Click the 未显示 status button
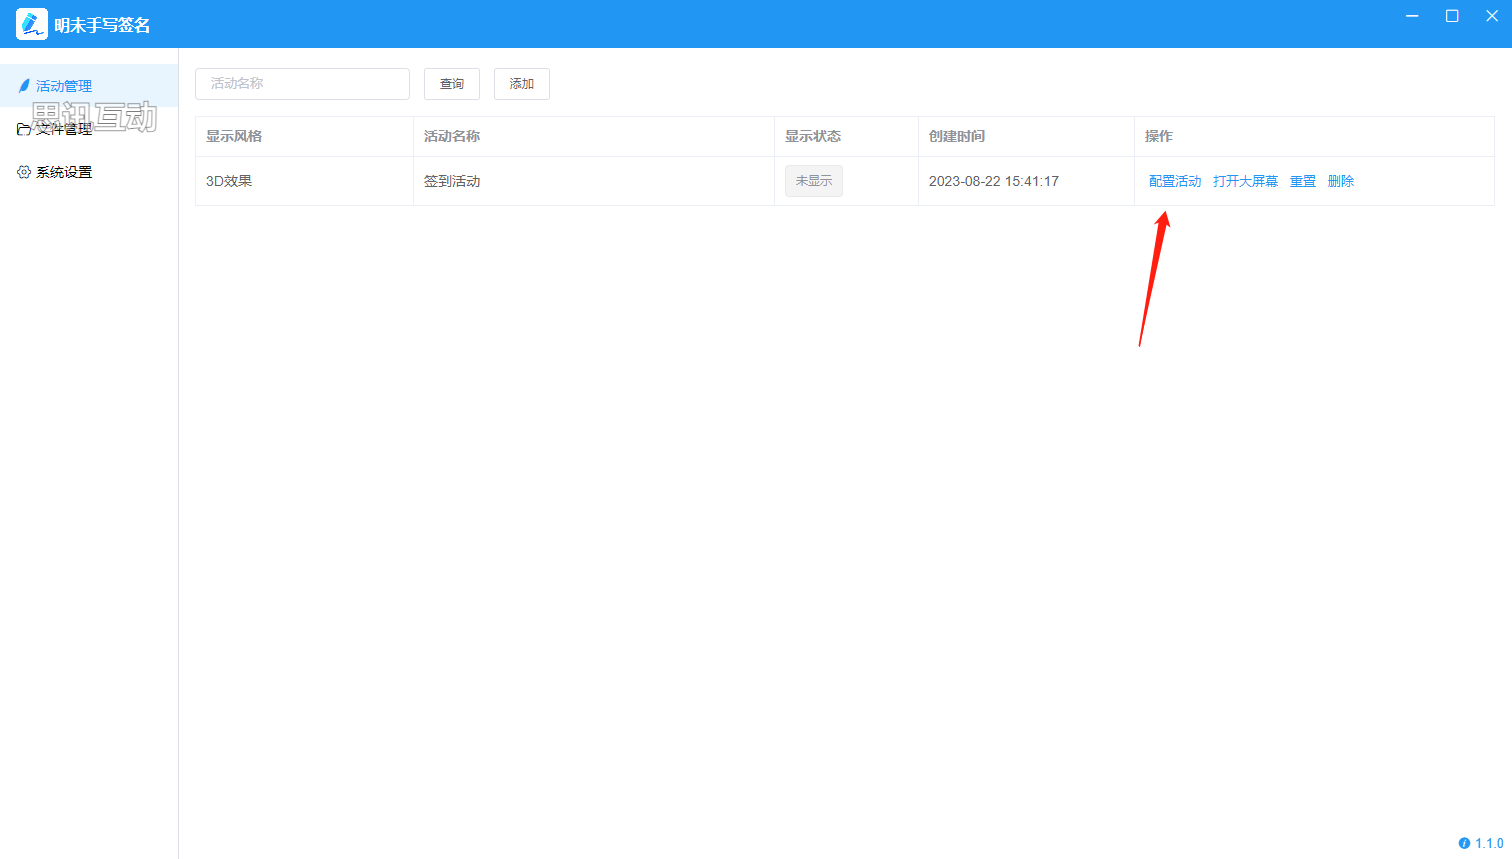 [814, 181]
